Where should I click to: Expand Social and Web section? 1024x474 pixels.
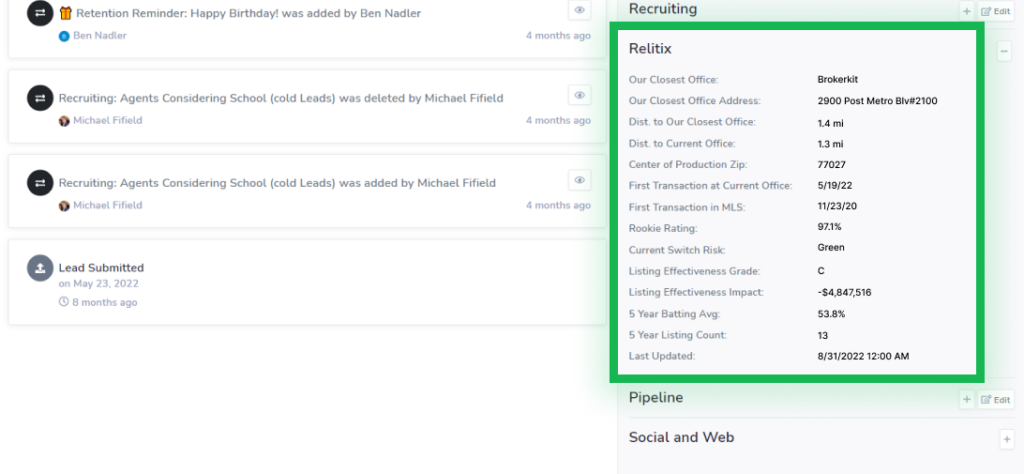click(1006, 439)
